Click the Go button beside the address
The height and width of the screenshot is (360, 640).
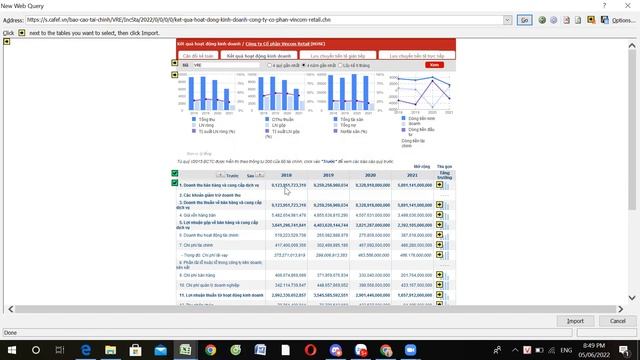[x=524, y=20]
